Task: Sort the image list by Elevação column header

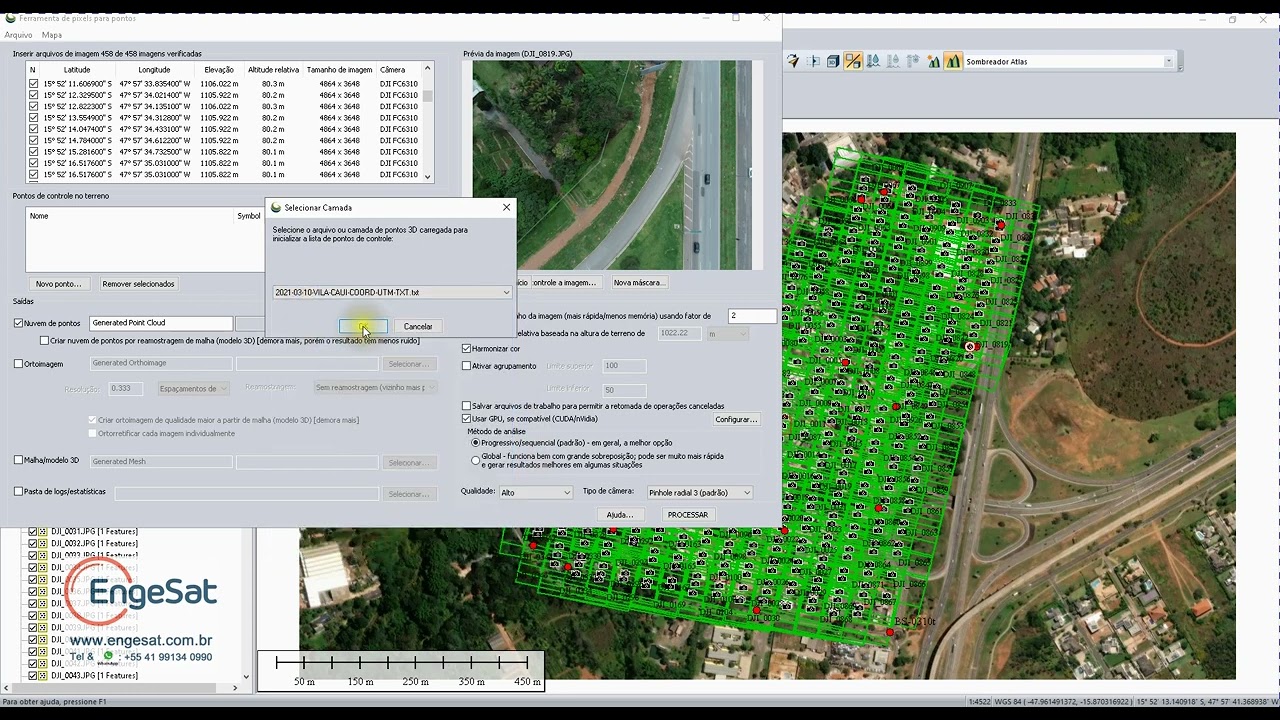Action: coord(219,70)
